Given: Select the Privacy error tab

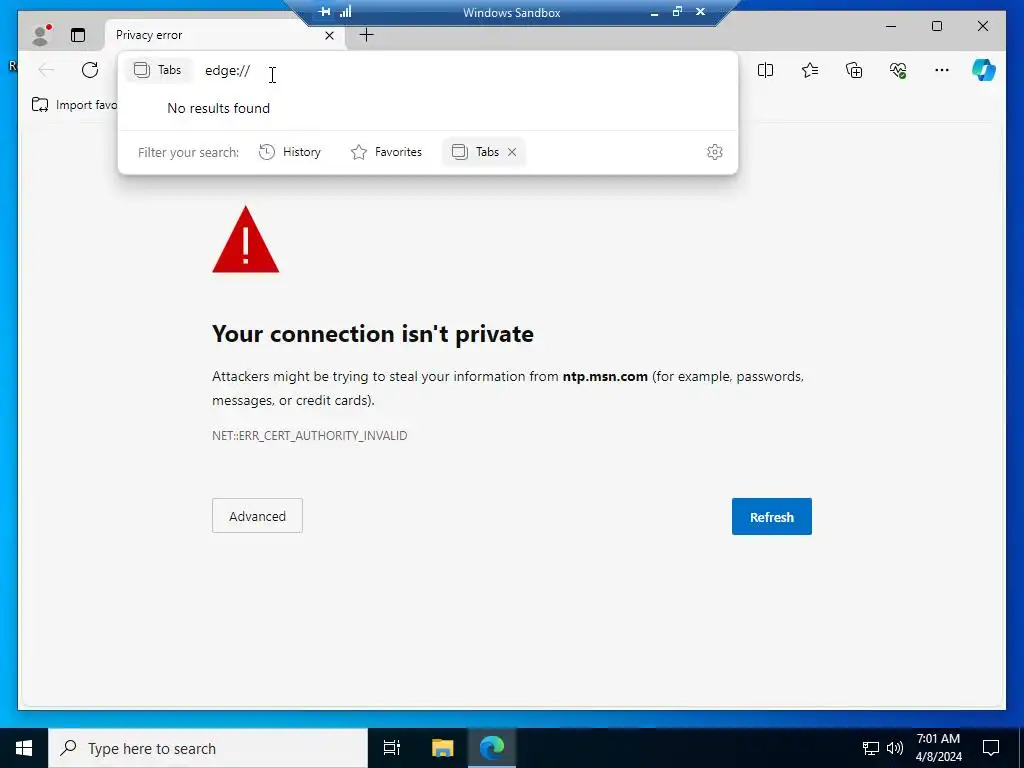Looking at the screenshot, I should (224, 35).
